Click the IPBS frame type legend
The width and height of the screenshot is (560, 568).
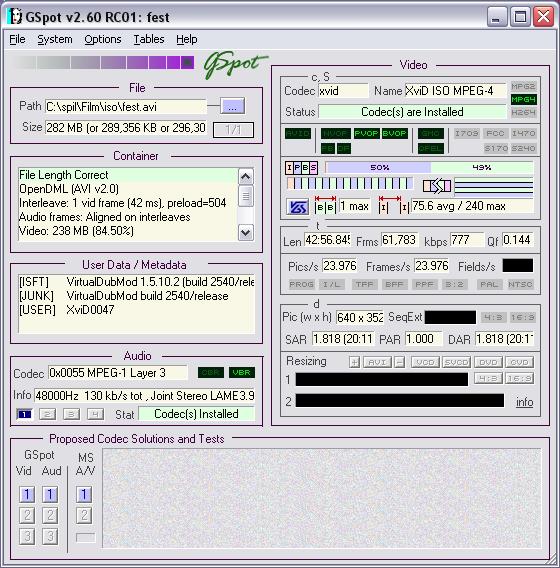coord(301,167)
